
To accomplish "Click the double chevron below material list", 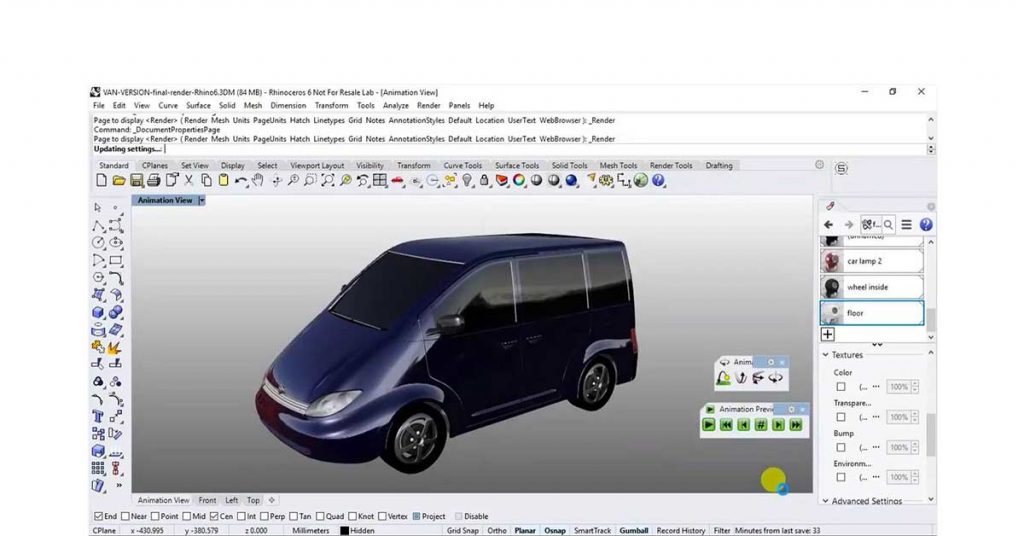I will (x=877, y=345).
